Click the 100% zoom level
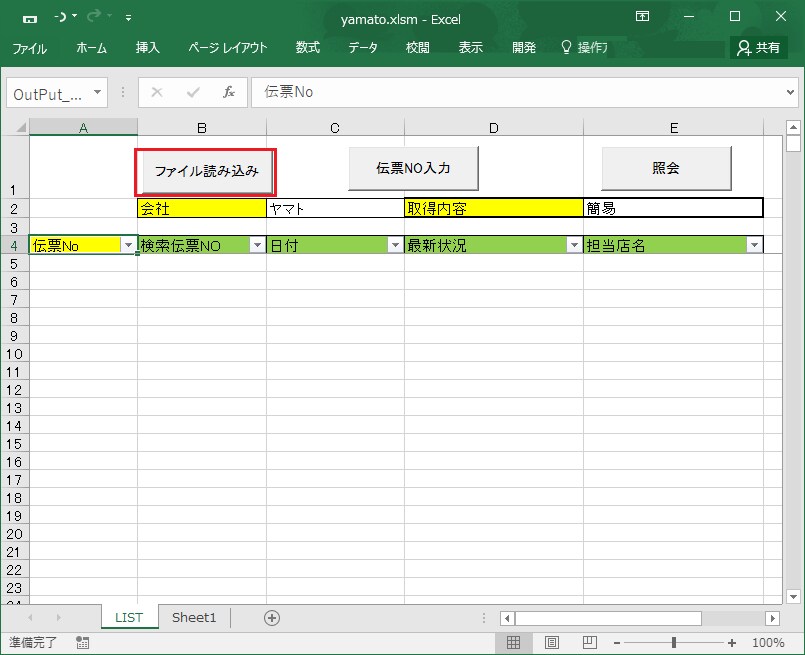The height and width of the screenshot is (655, 805). (x=768, y=643)
